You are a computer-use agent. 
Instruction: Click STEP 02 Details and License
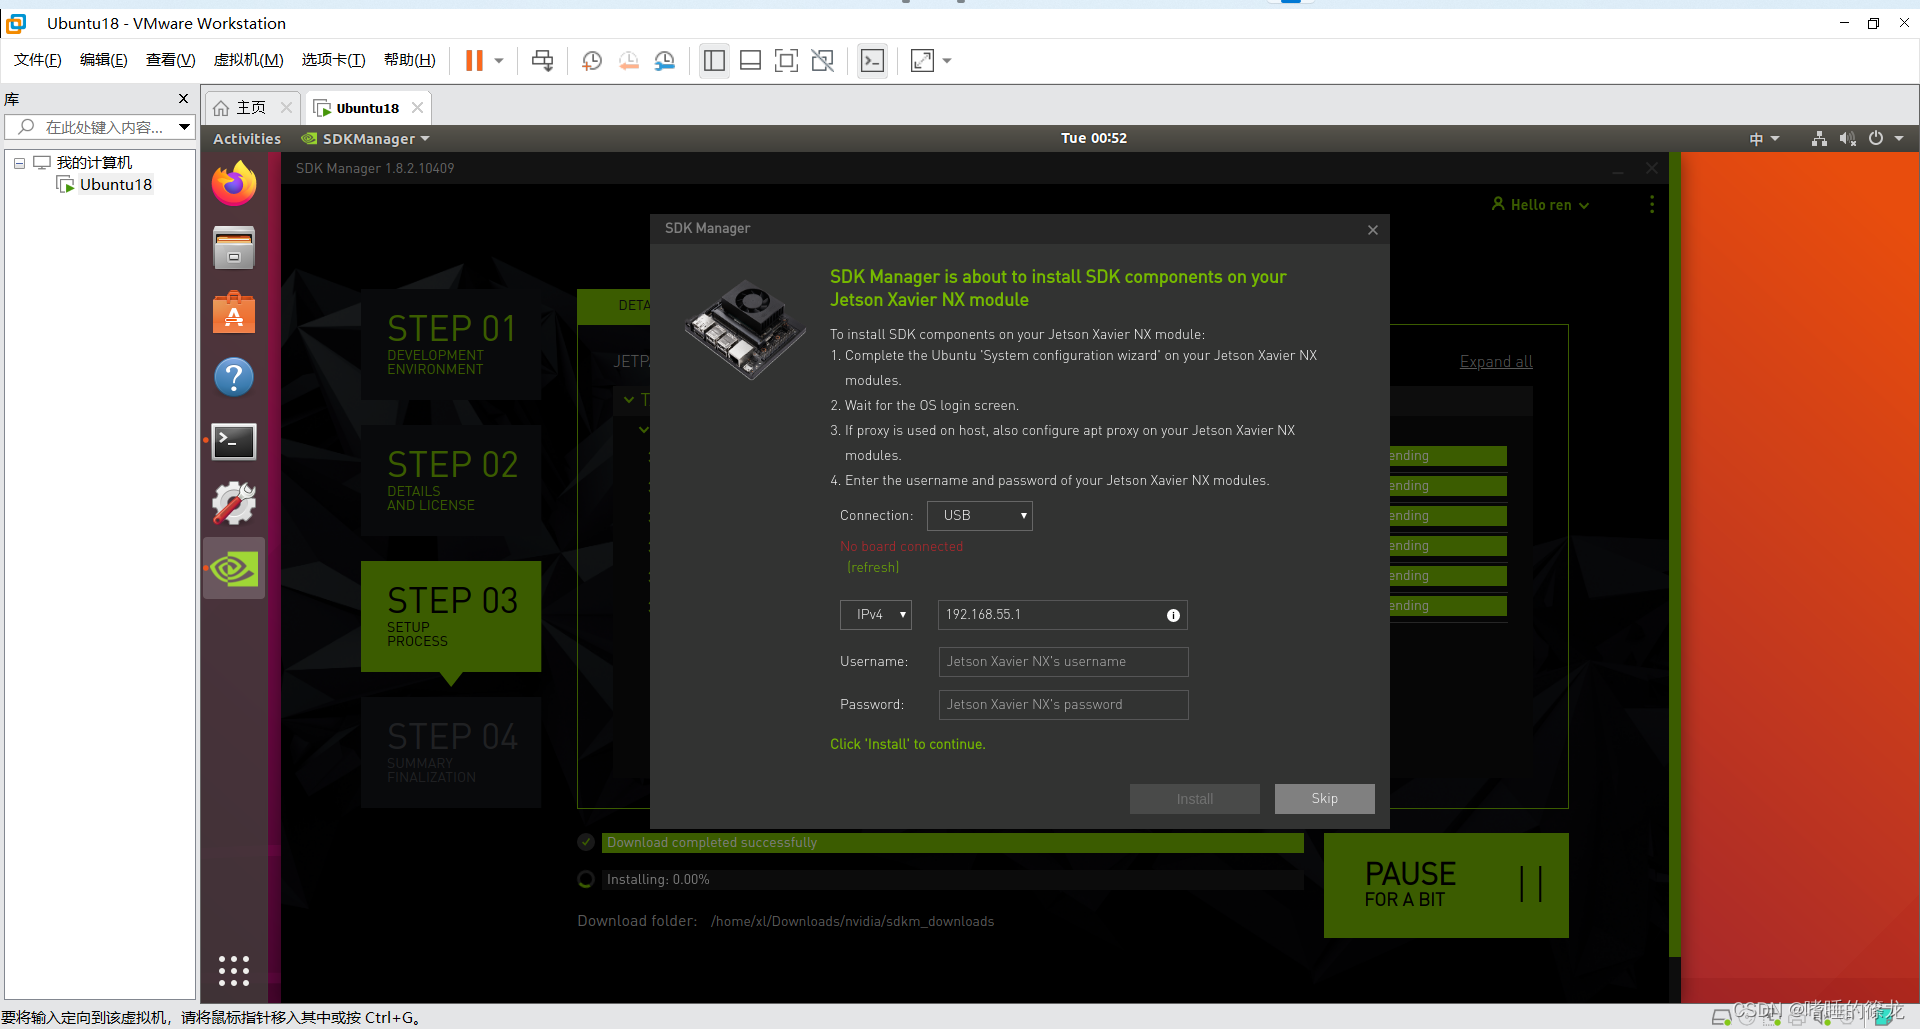451,480
